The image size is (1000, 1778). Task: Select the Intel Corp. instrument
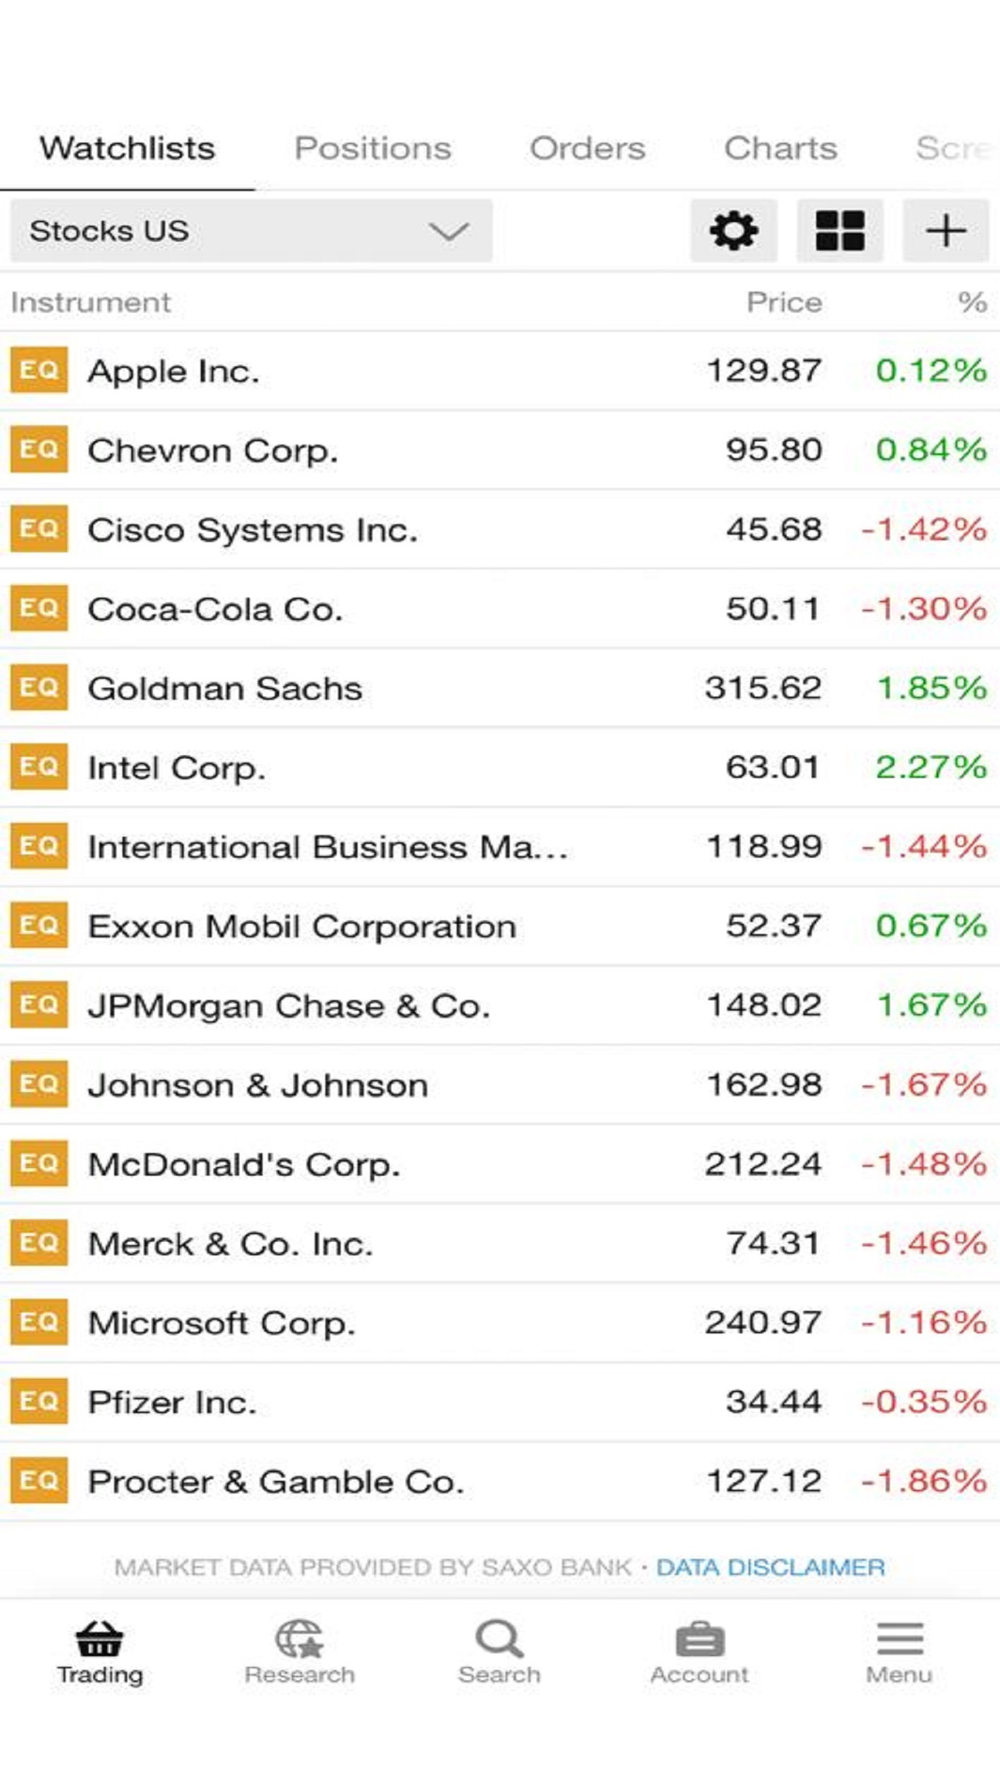tap(500, 767)
